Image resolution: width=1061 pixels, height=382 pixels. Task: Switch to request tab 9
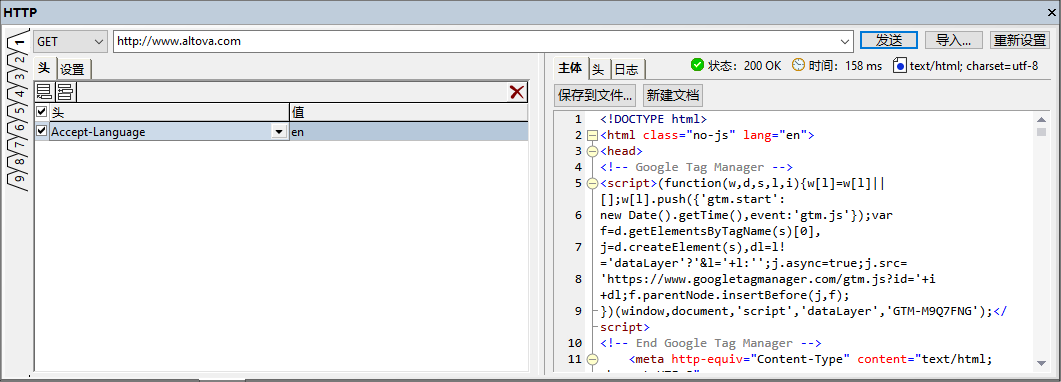(20, 178)
